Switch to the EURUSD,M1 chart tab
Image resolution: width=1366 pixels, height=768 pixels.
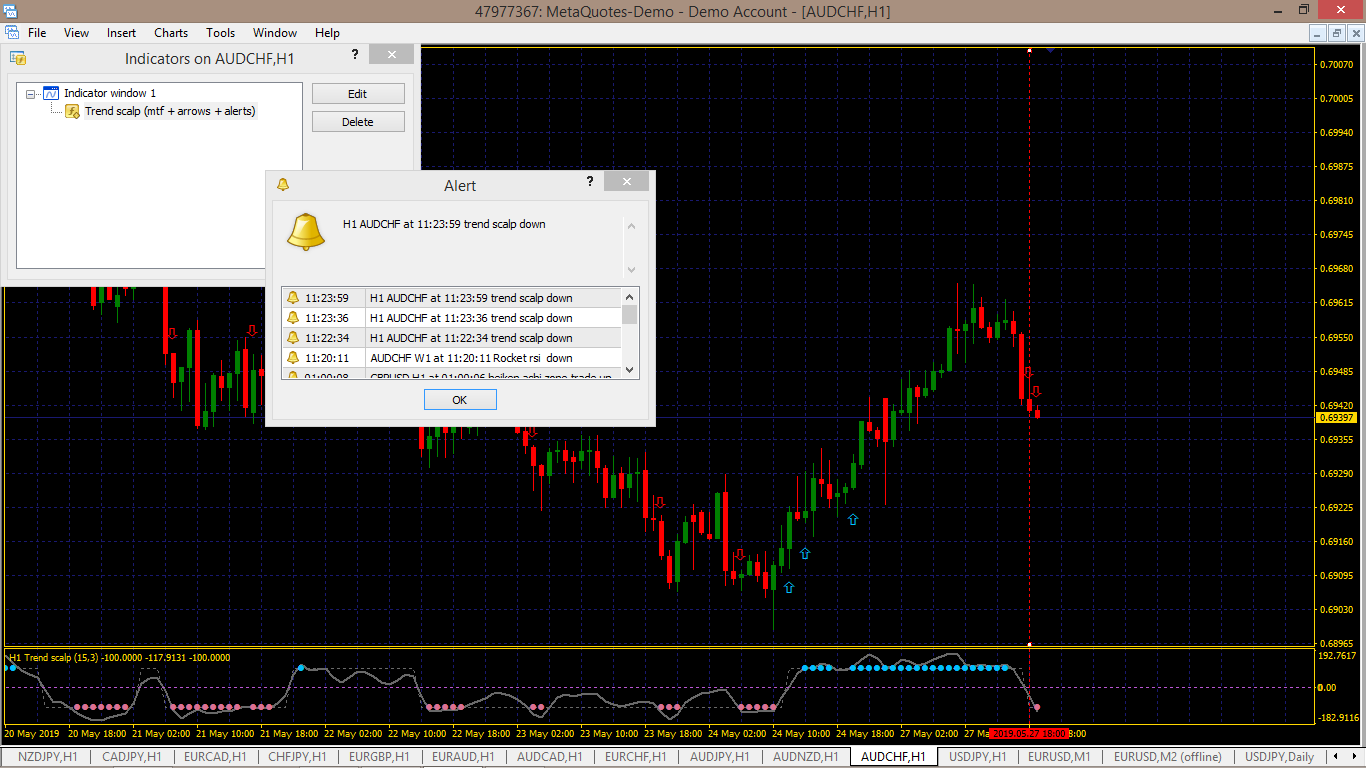point(1059,757)
